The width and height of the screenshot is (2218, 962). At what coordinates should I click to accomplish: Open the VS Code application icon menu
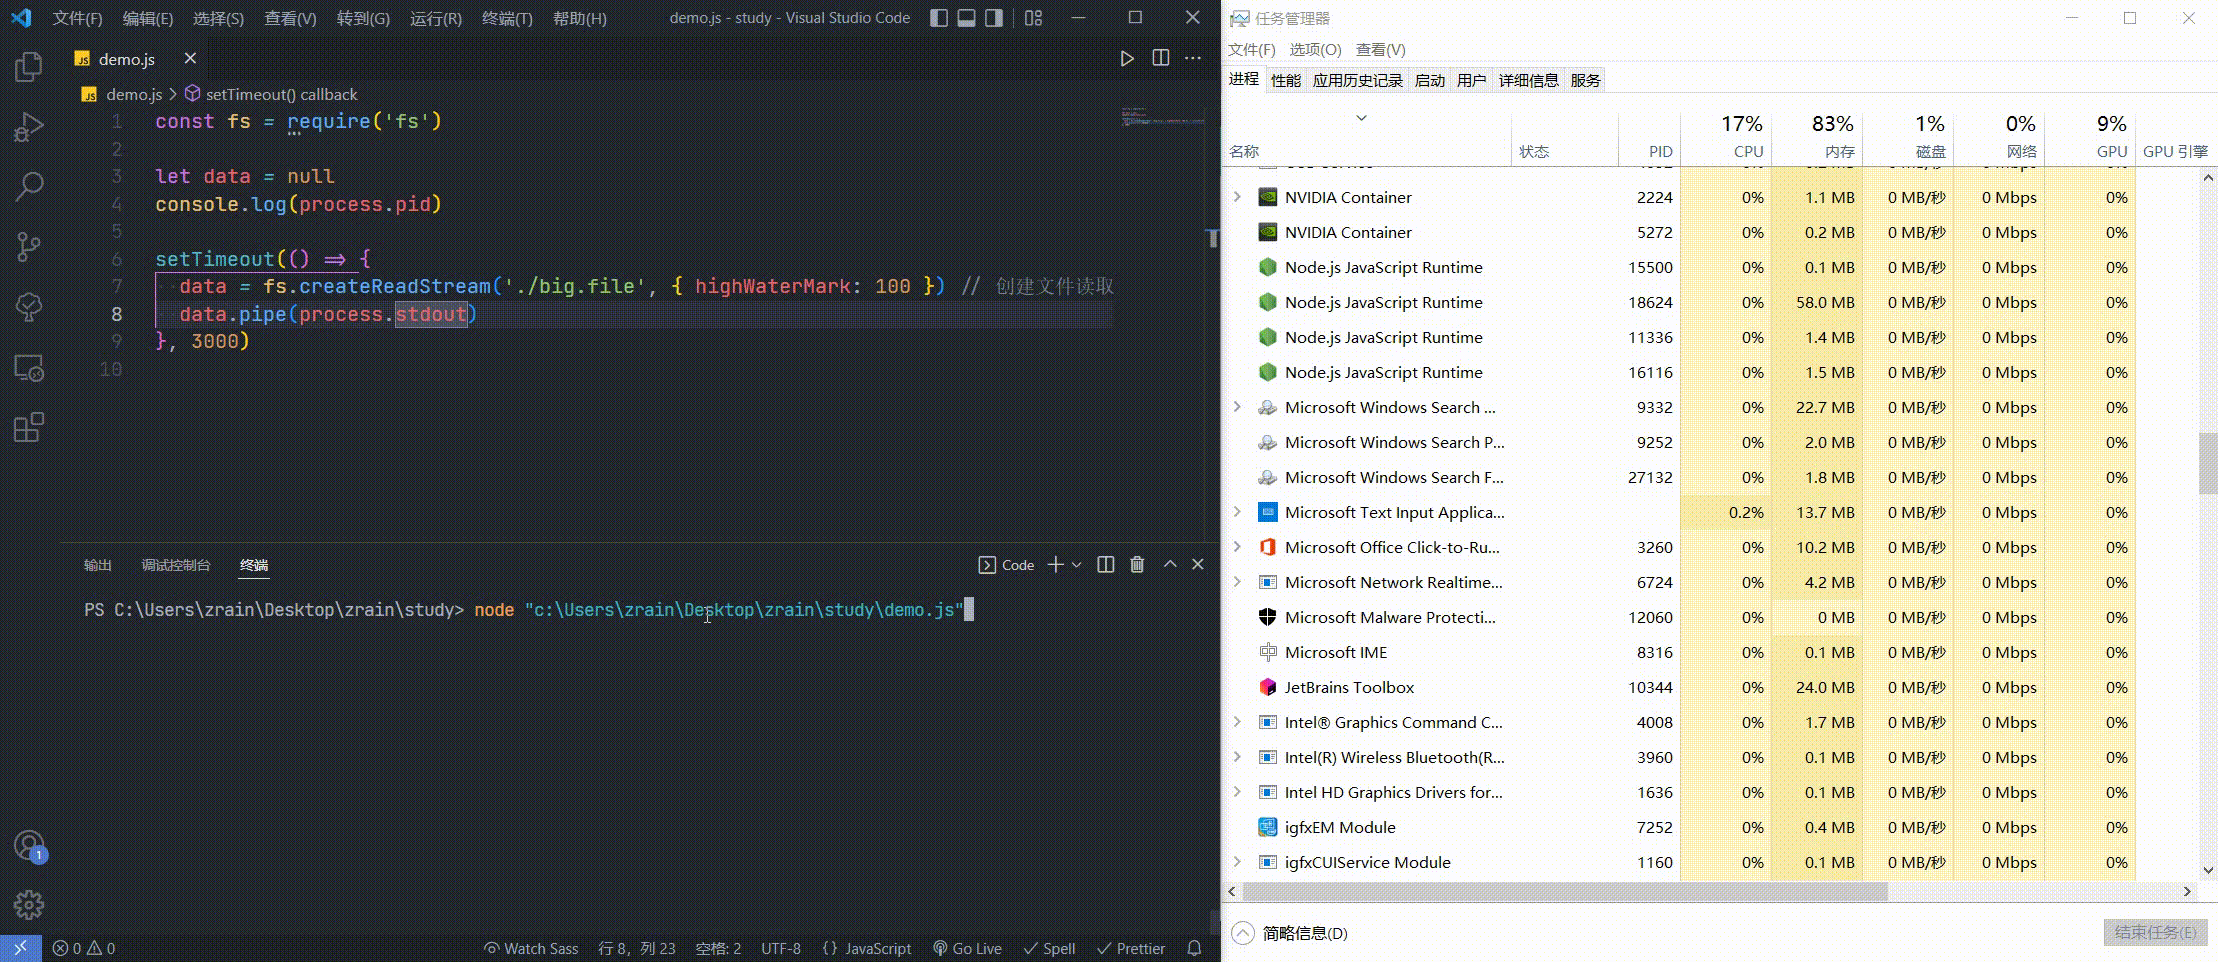(x=21, y=18)
